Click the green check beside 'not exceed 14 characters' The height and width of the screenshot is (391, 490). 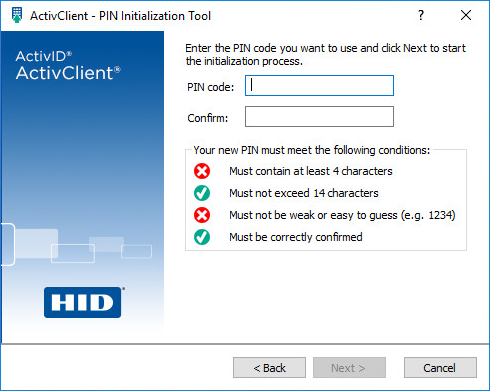tap(202, 193)
